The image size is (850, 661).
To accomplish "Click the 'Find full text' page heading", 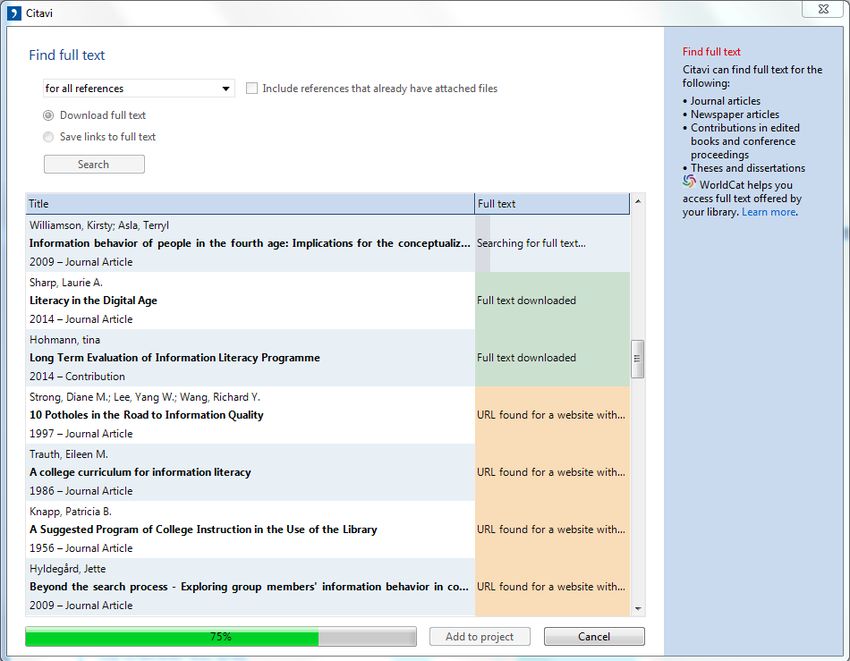I will [67, 55].
